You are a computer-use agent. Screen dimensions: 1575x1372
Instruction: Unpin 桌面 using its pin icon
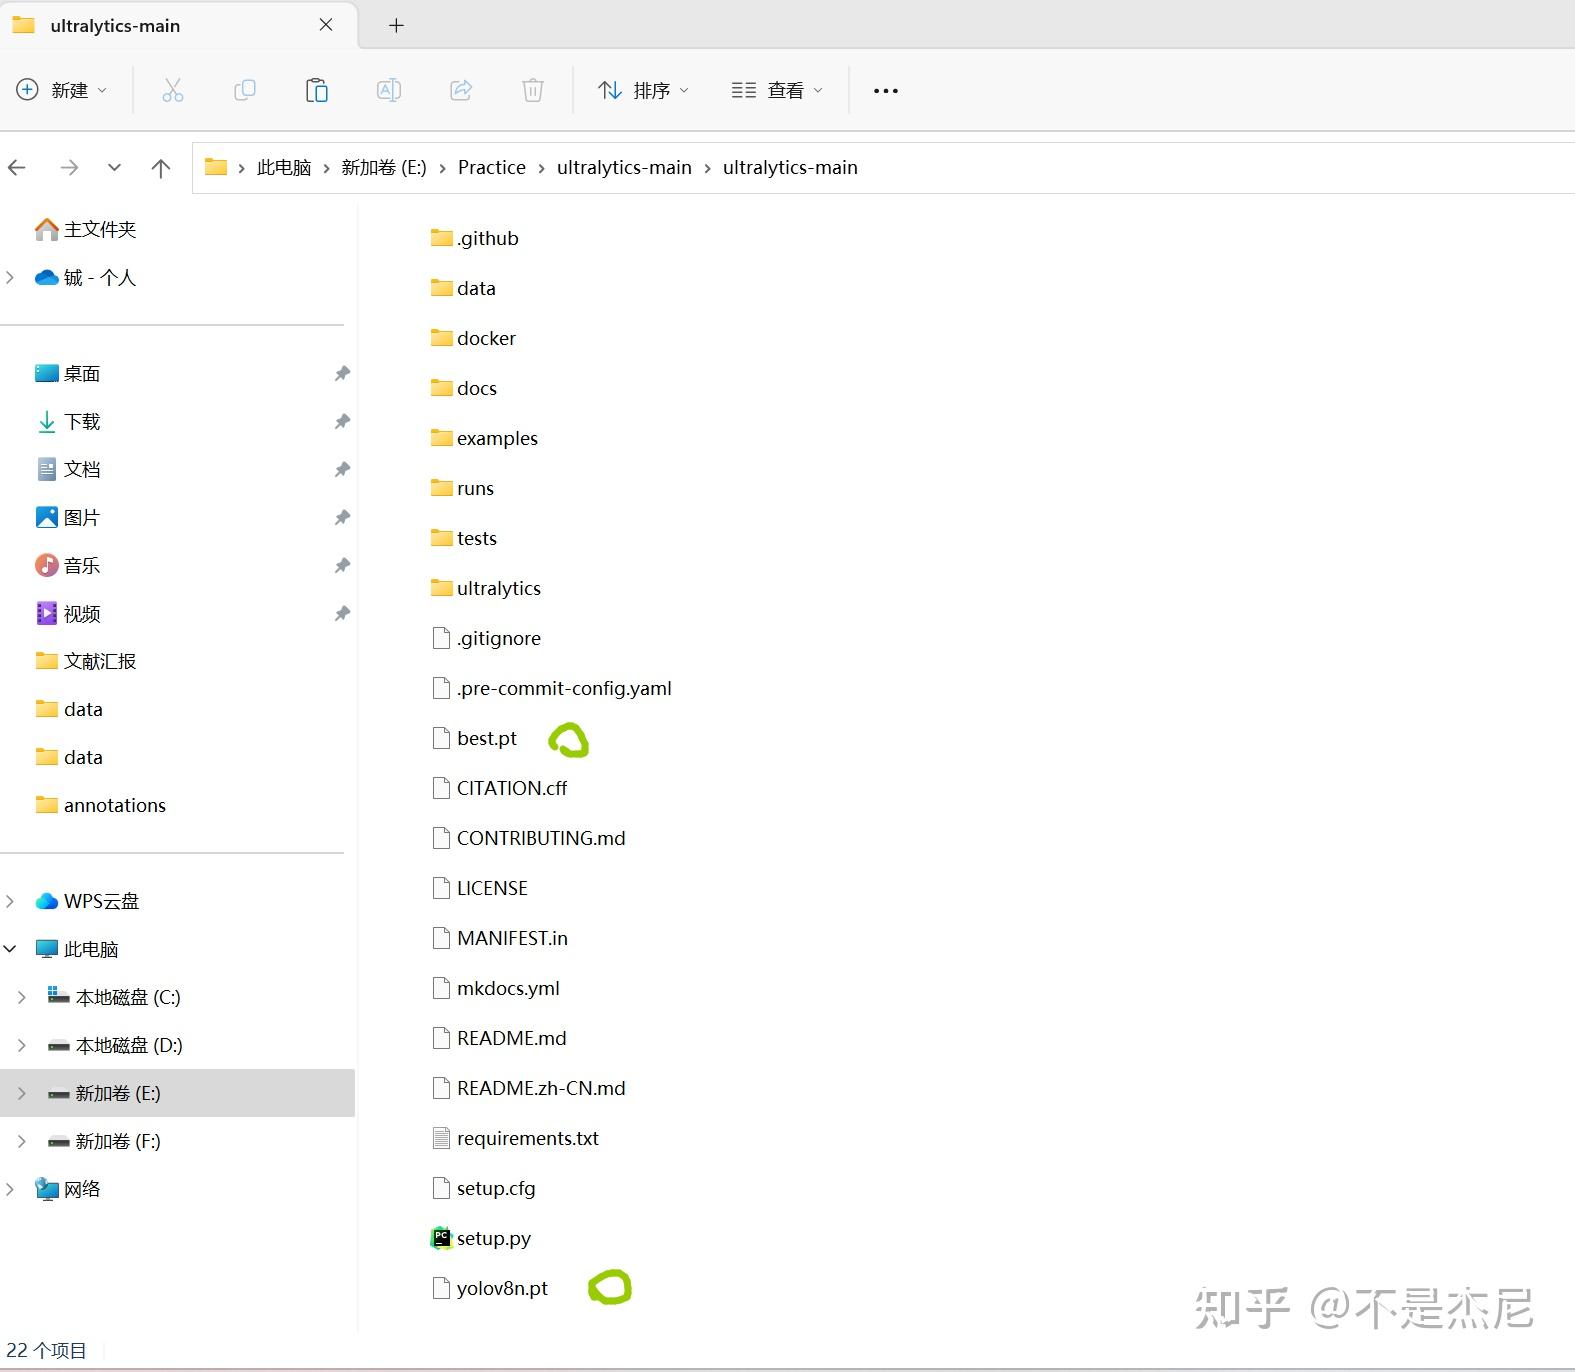coord(342,373)
